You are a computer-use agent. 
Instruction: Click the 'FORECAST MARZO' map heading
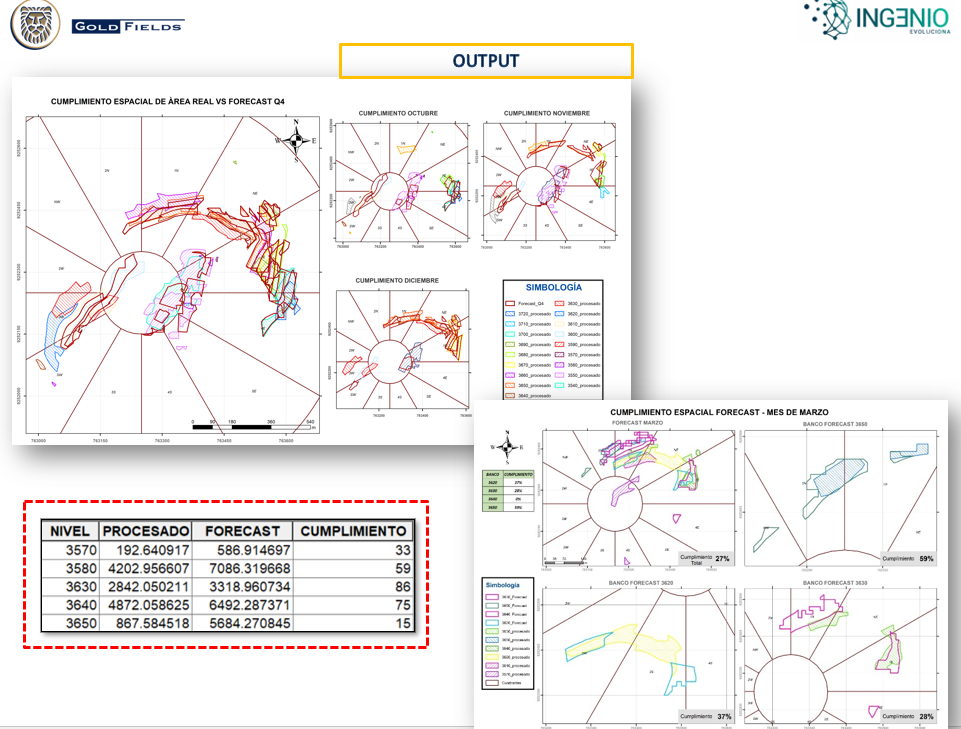click(x=637, y=423)
